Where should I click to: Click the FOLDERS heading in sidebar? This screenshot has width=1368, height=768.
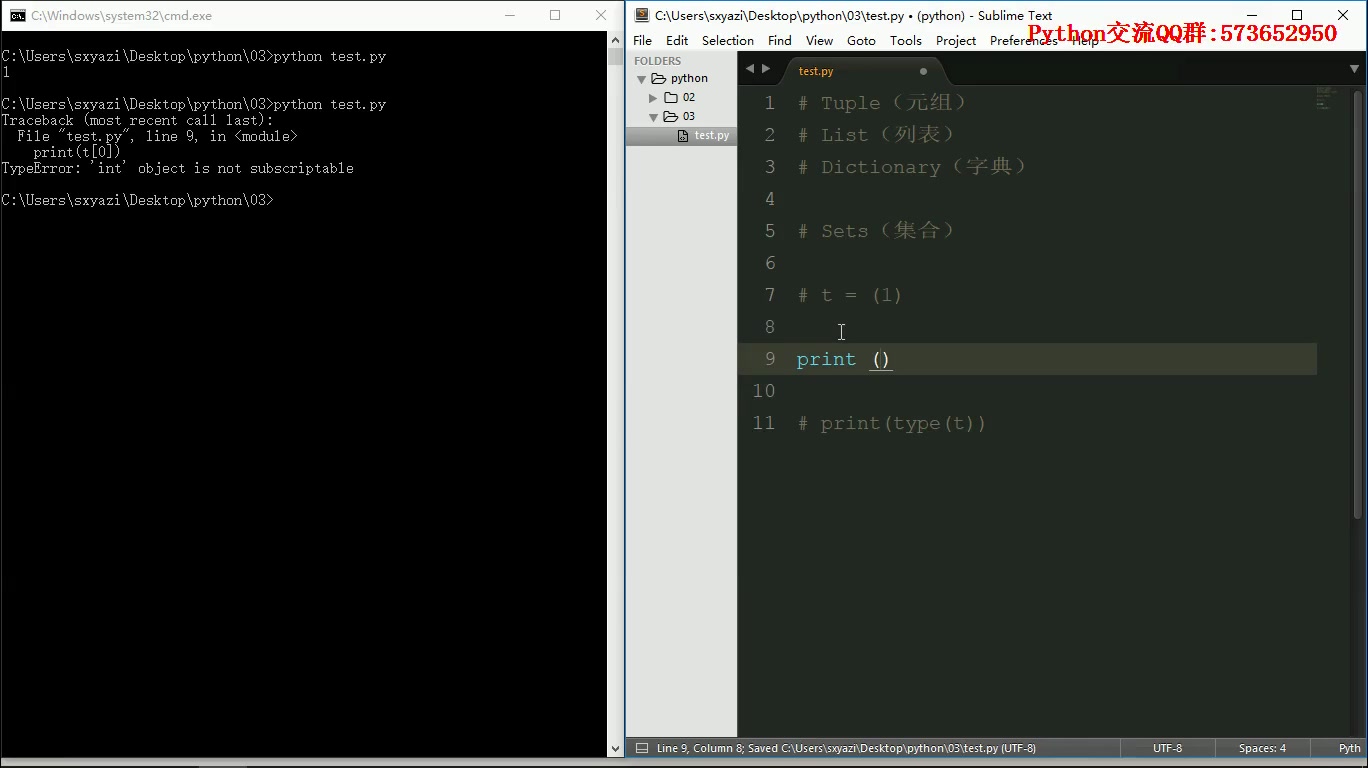point(657,61)
